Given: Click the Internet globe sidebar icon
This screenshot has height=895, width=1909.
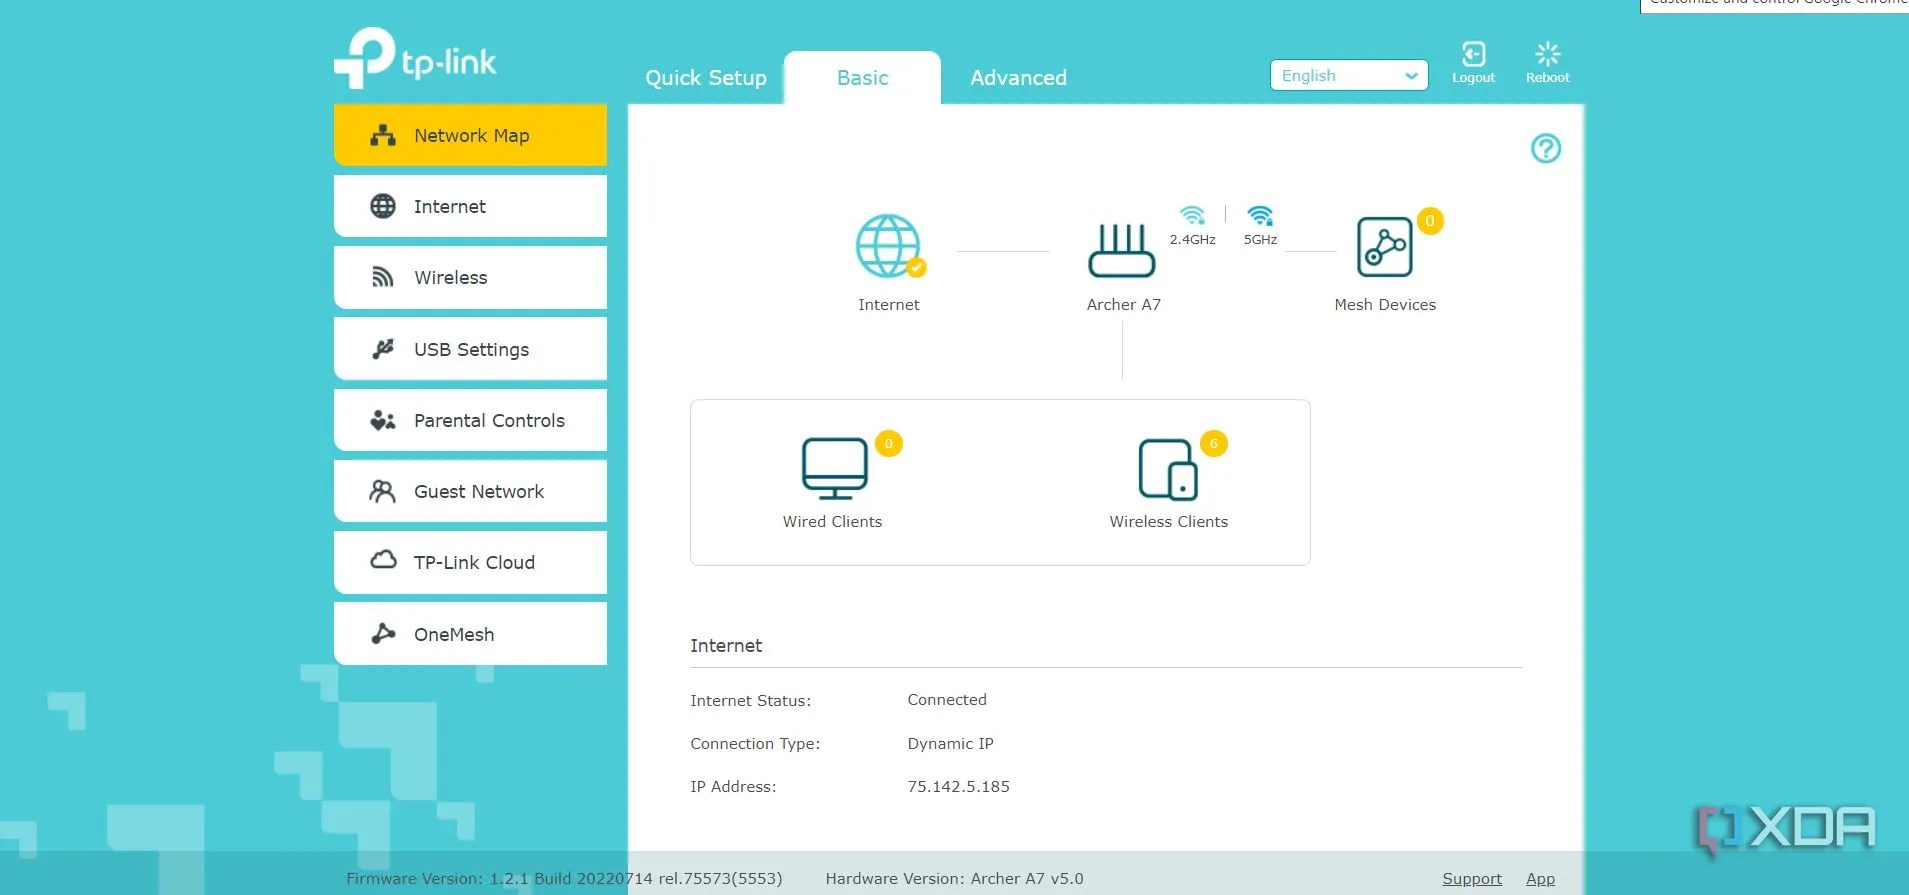Looking at the screenshot, I should point(383,206).
